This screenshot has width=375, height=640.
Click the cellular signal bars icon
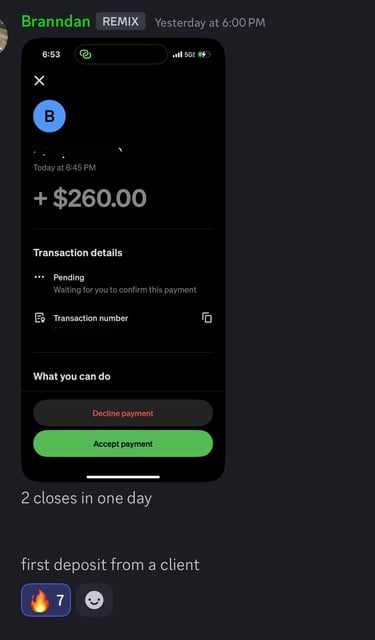177,54
